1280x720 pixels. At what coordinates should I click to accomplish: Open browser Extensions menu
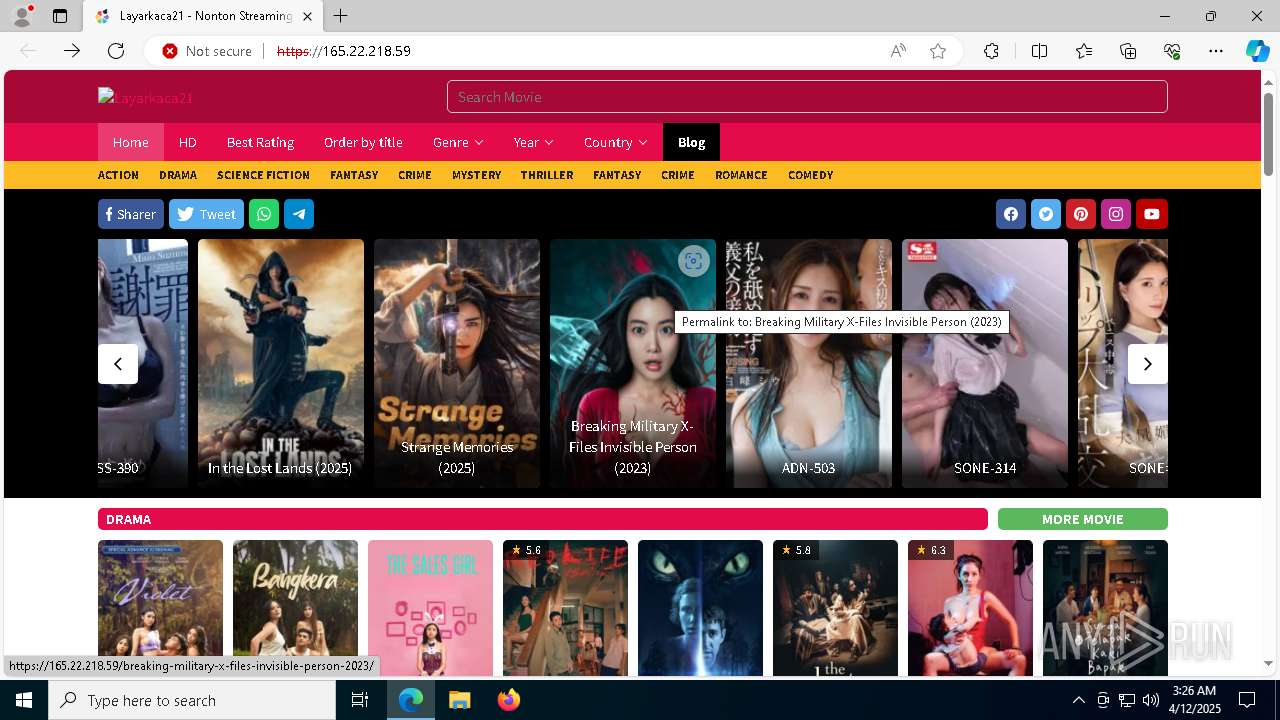click(x=991, y=51)
